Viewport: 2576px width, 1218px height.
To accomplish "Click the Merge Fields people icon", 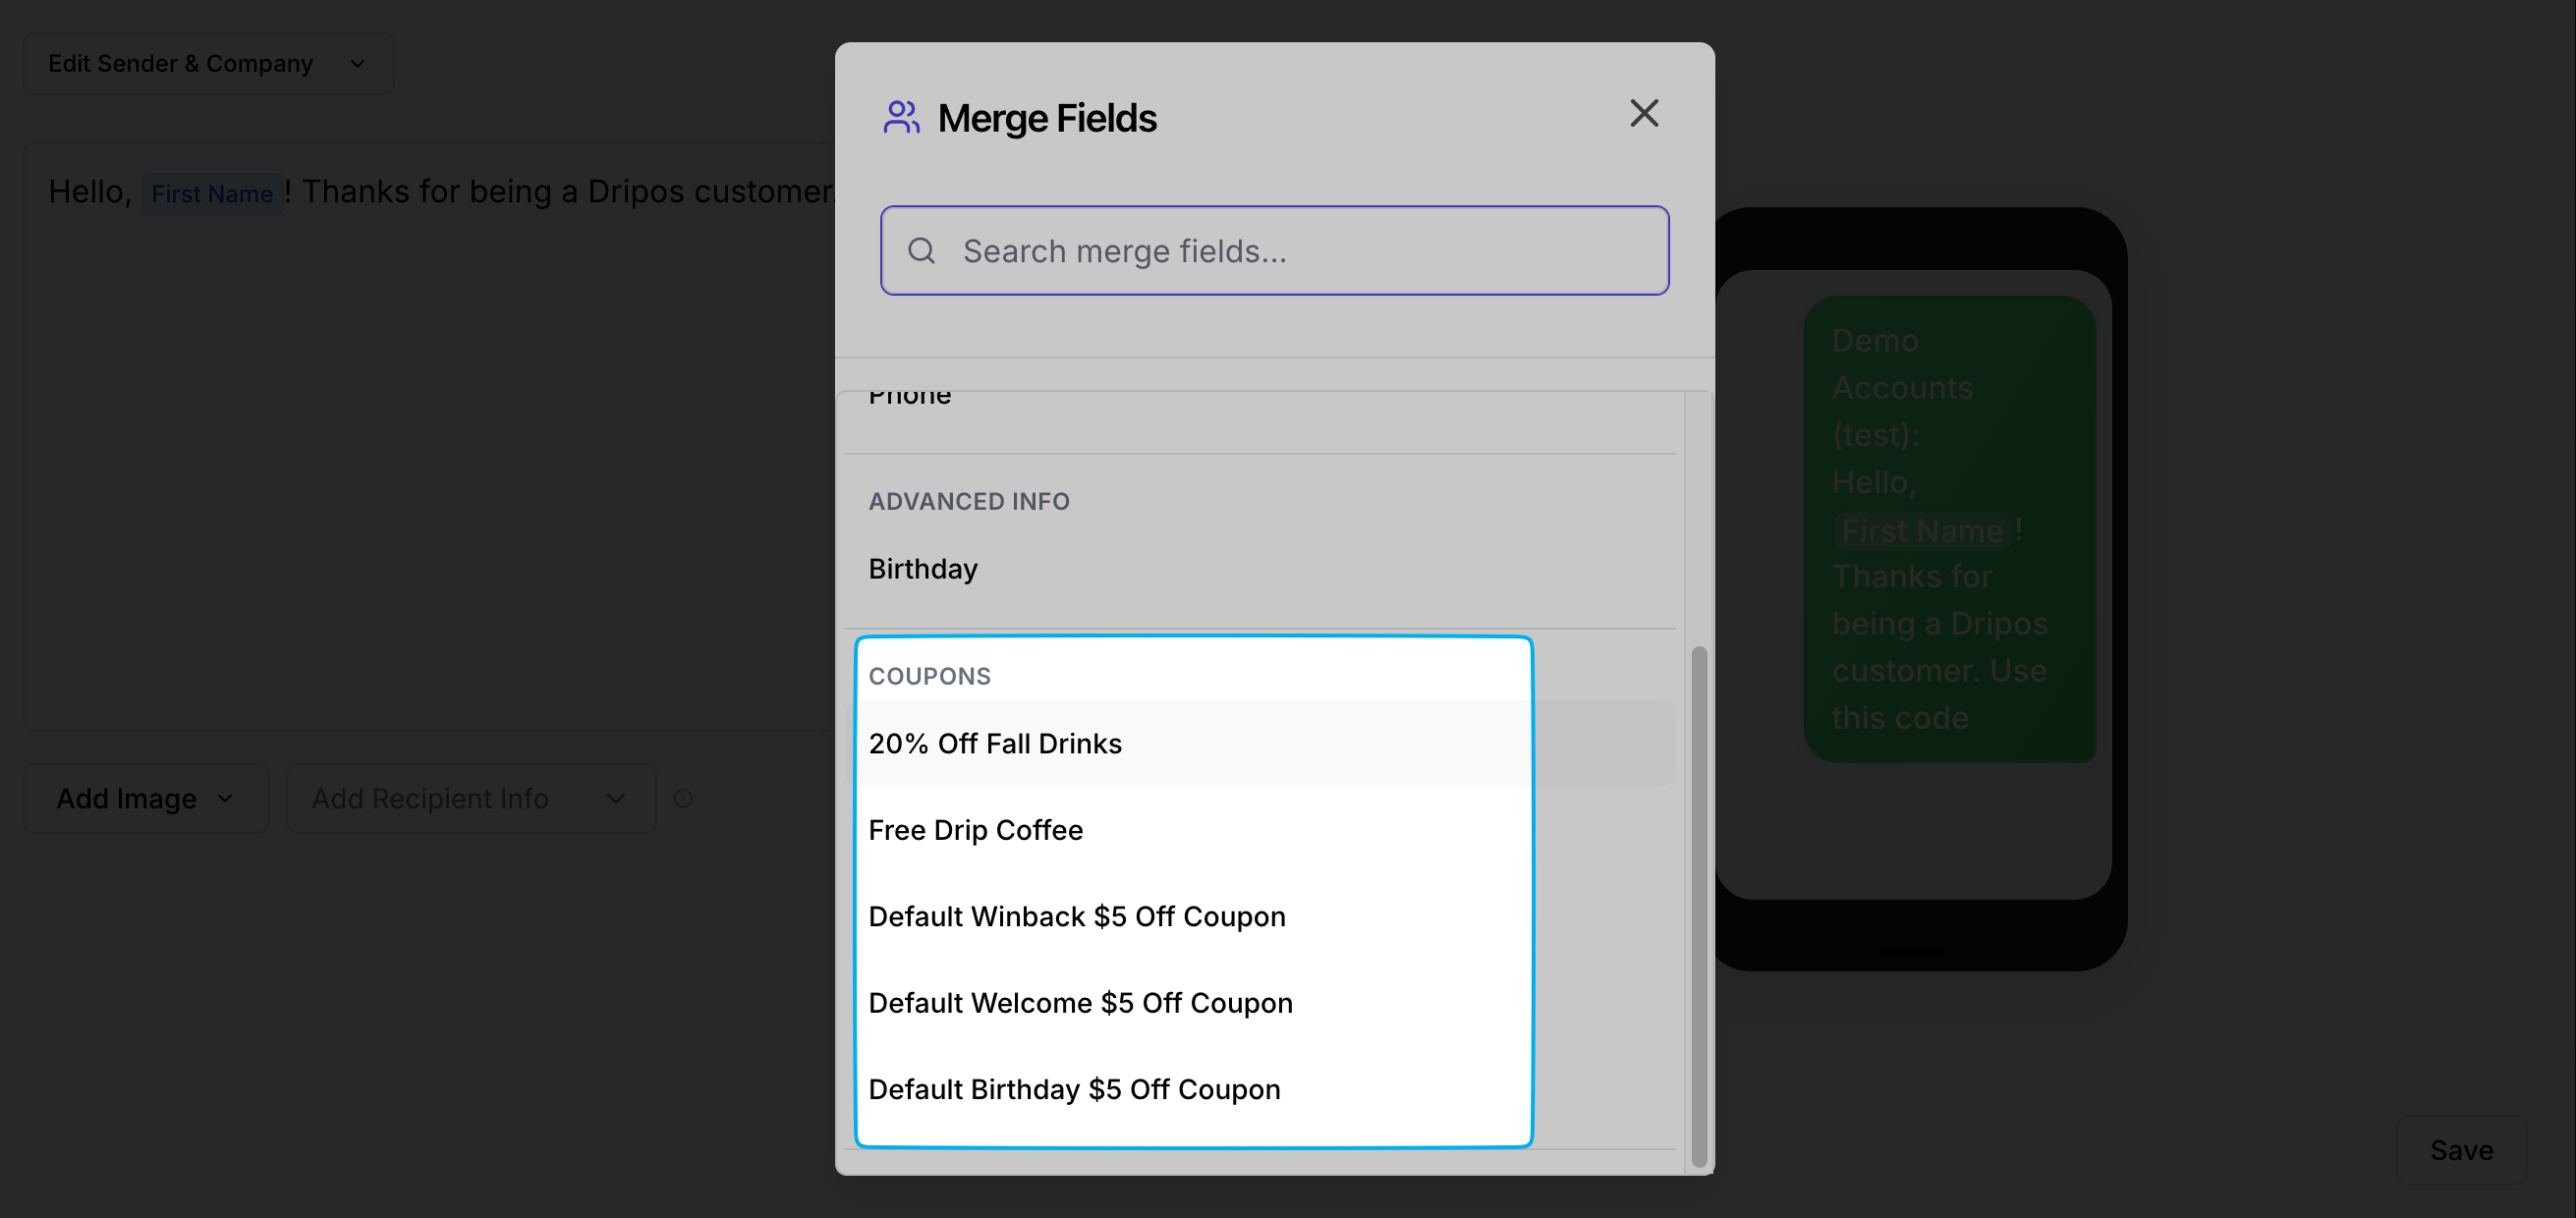I will [x=900, y=117].
